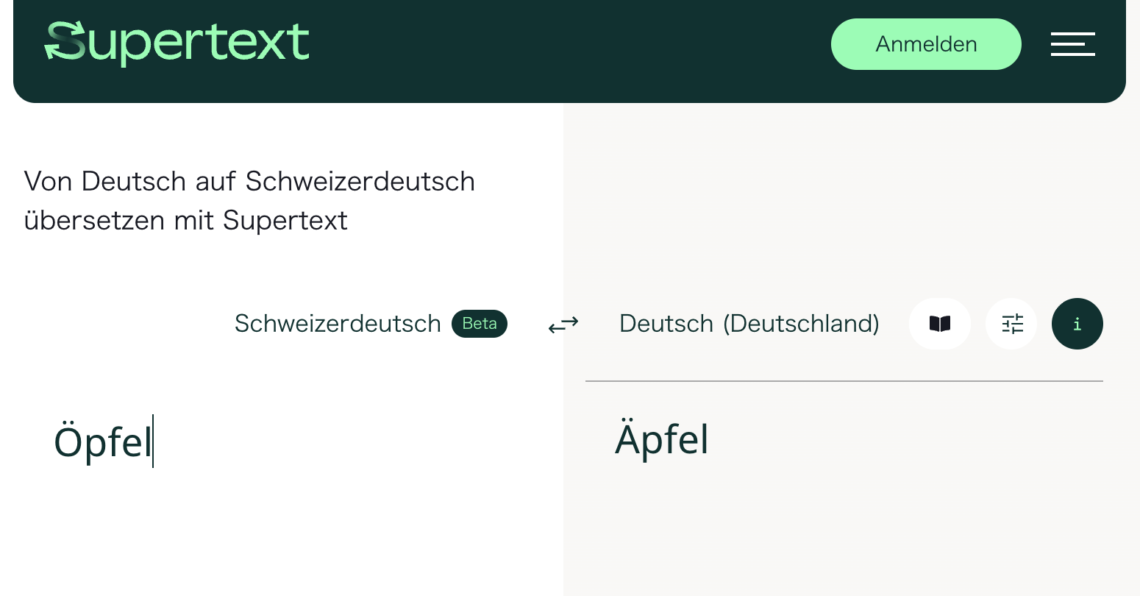Click the green Beta badge
Image resolution: width=1140 pixels, height=596 pixels.
click(x=479, y=324)
